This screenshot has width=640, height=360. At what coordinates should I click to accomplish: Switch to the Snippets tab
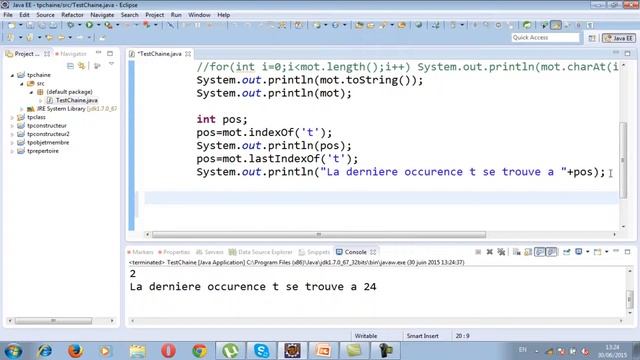[314, 252]
